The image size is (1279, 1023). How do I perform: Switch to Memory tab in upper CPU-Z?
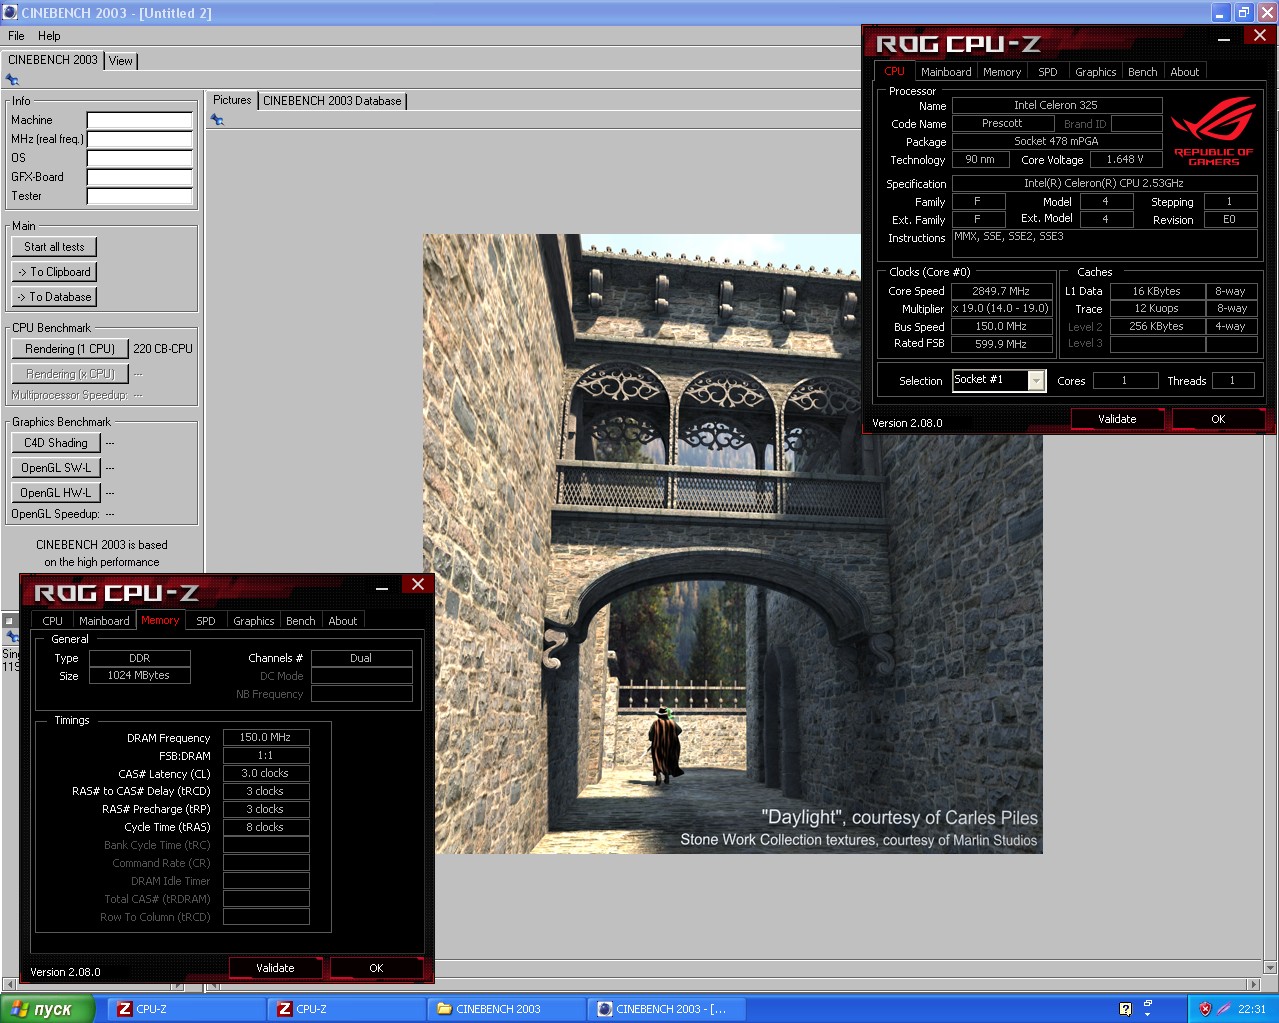pos(1002,72)
